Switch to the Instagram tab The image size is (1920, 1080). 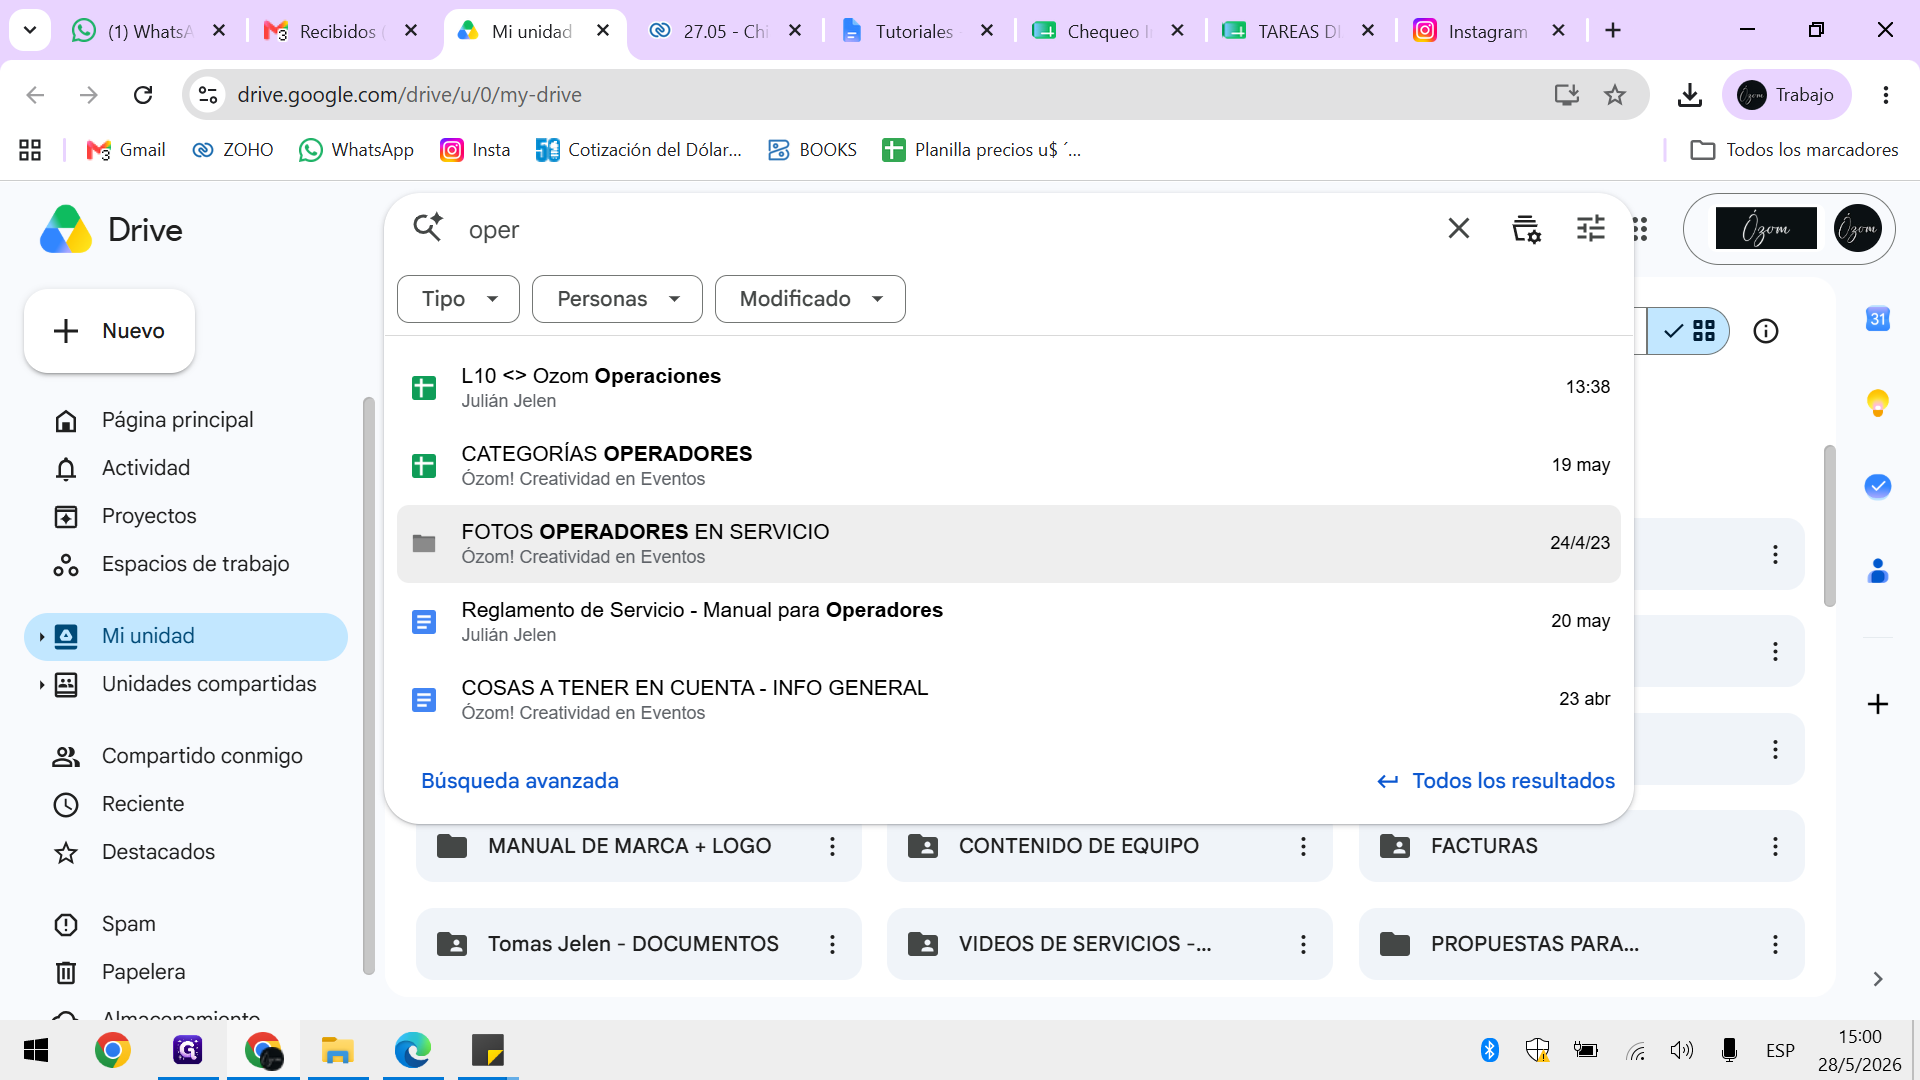[1489, 31]
